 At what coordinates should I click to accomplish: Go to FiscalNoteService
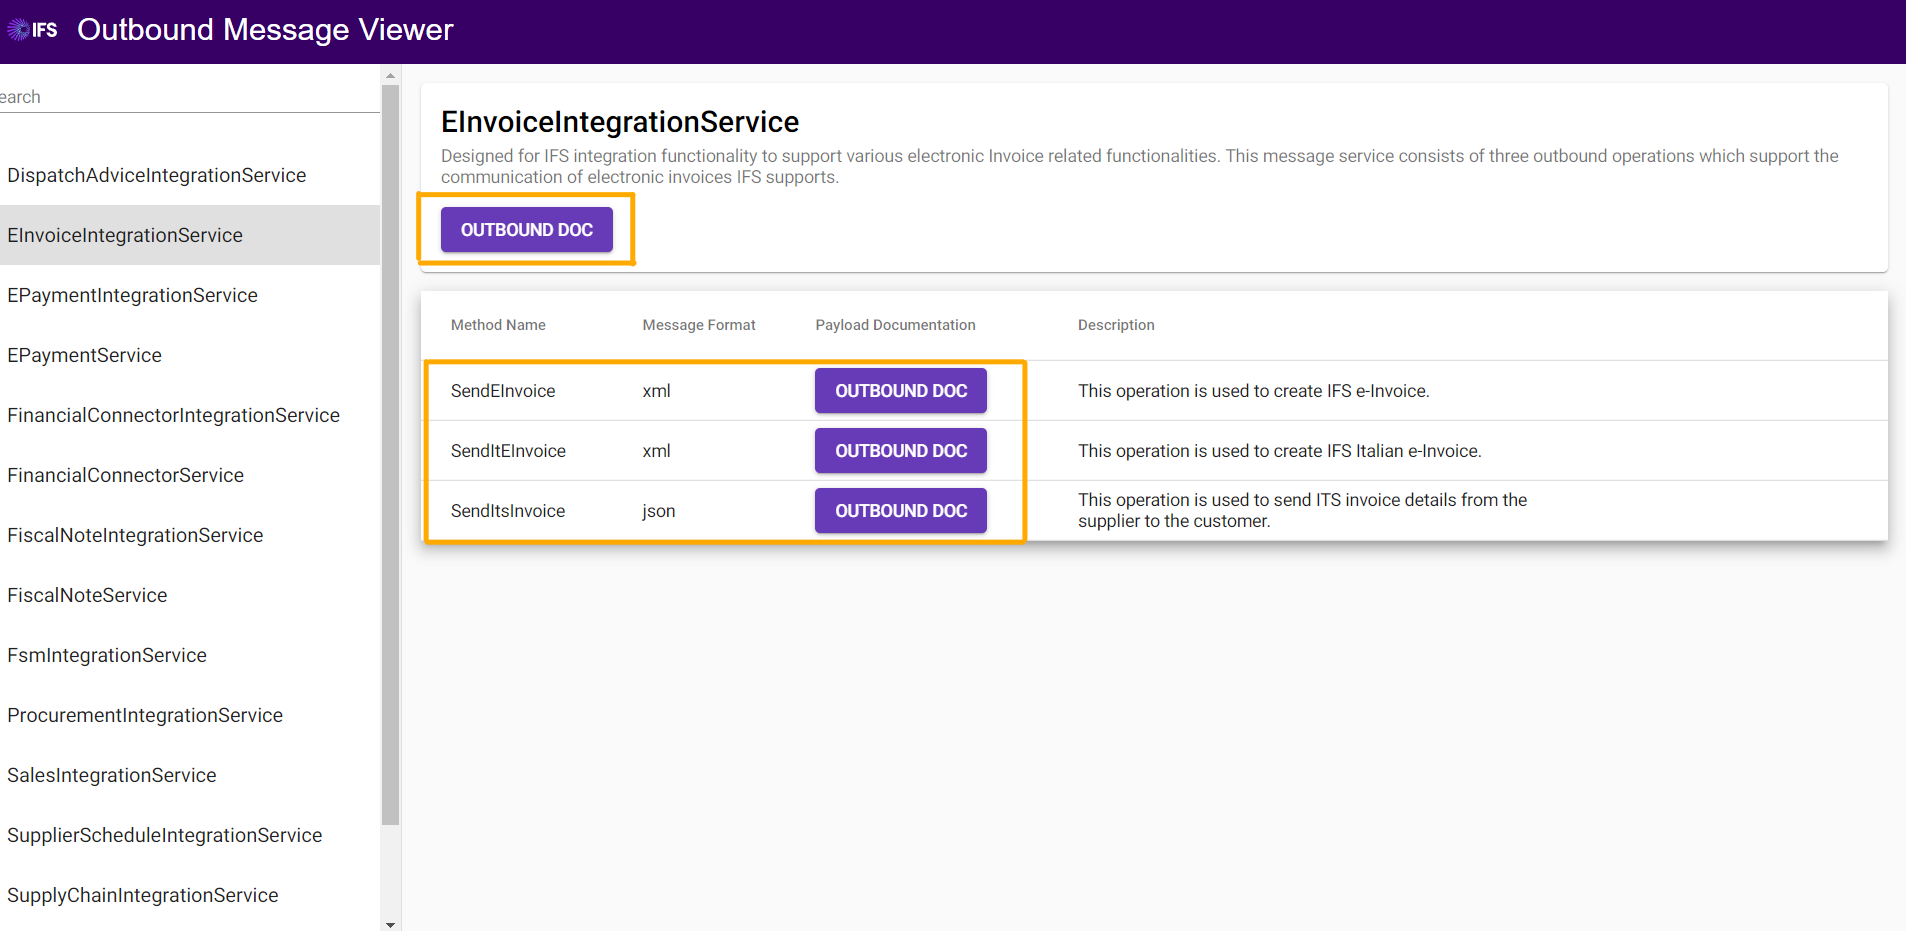87,595
